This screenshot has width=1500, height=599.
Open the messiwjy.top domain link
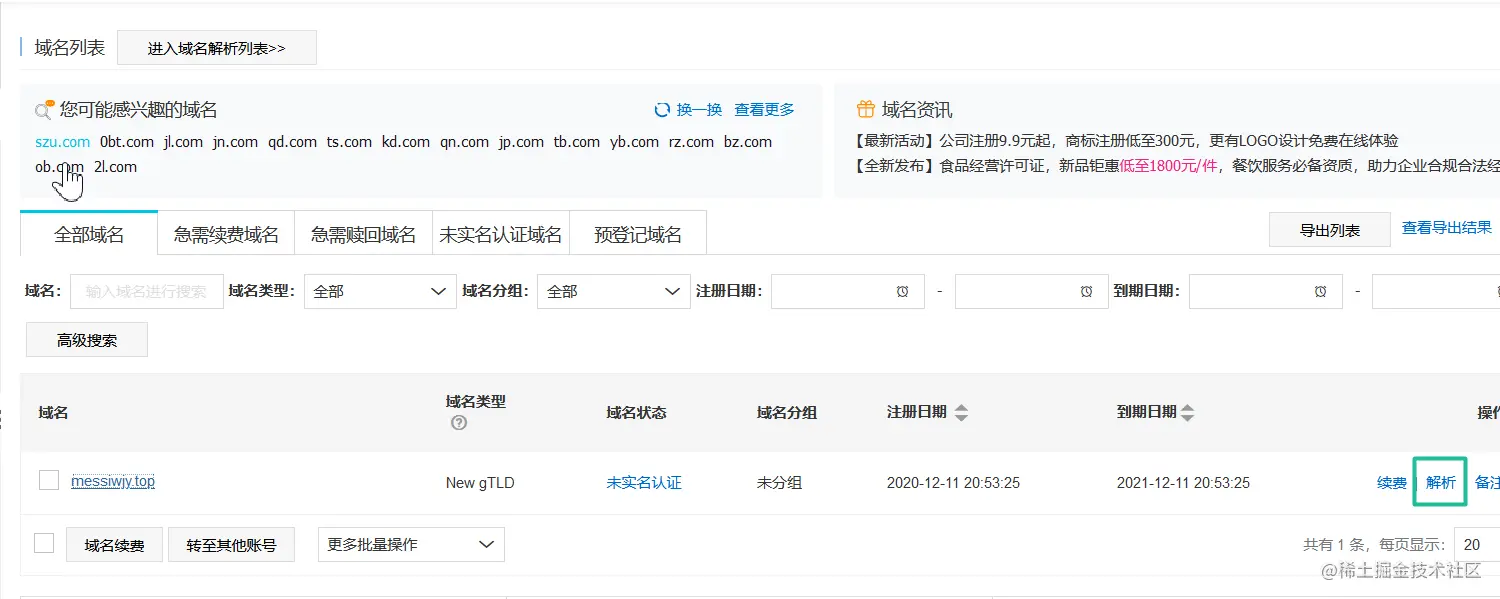113,481
